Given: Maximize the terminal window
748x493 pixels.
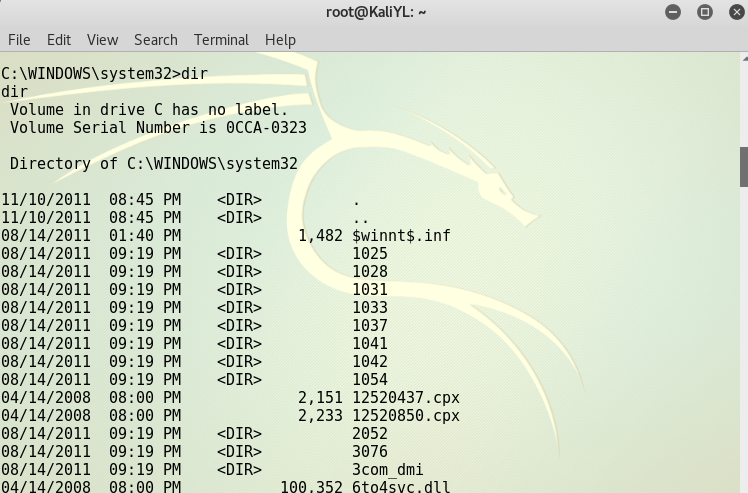Looking at the screenshot, I should click(705, 12).
